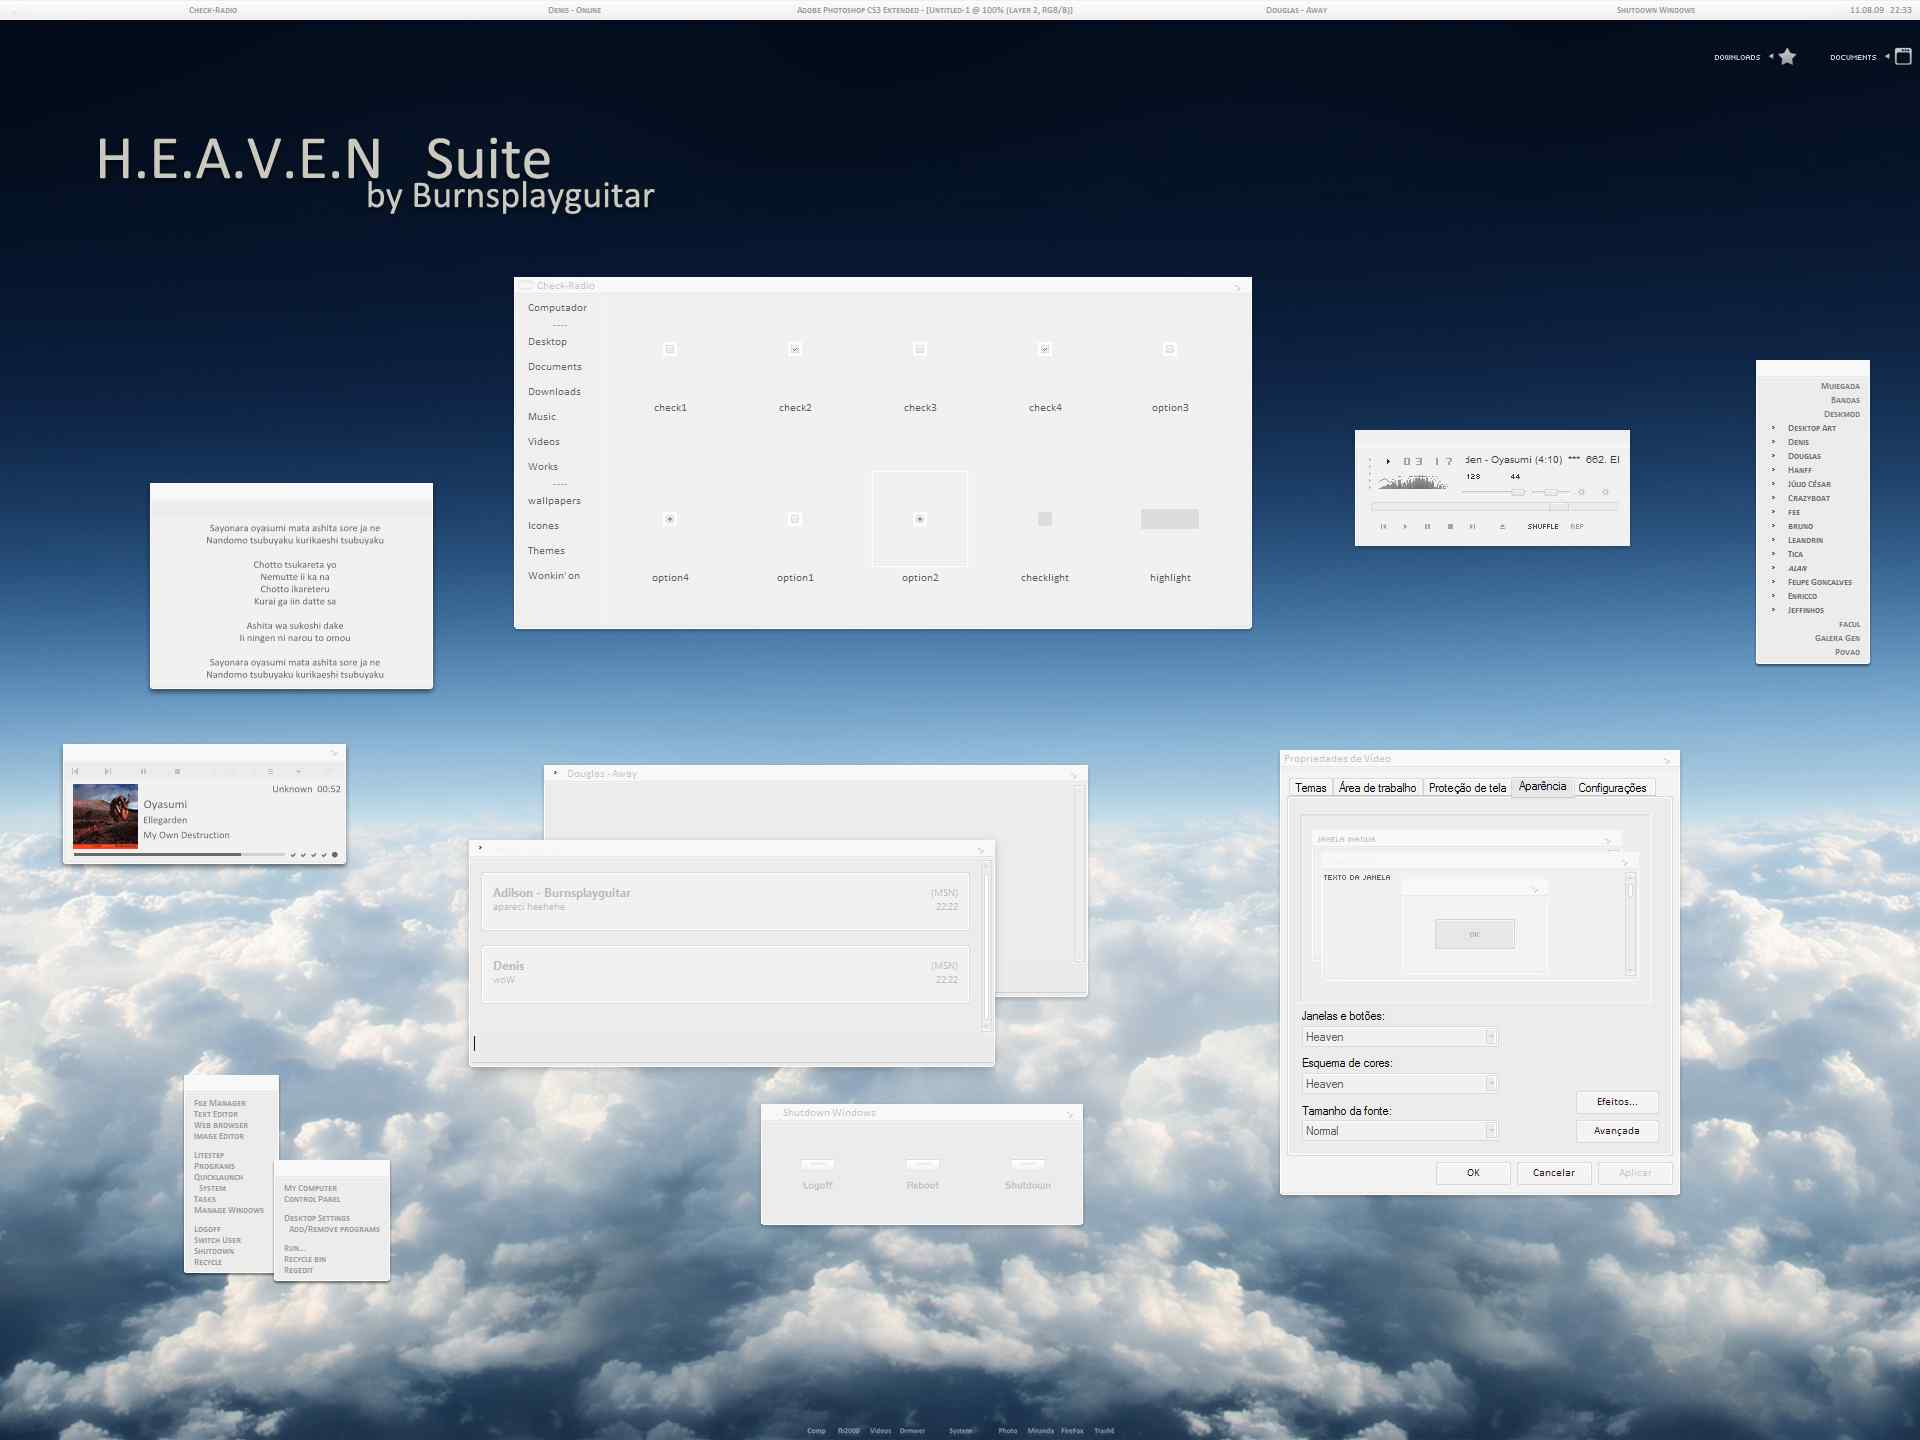Click the Logoff icon button

coord(817,1164)
